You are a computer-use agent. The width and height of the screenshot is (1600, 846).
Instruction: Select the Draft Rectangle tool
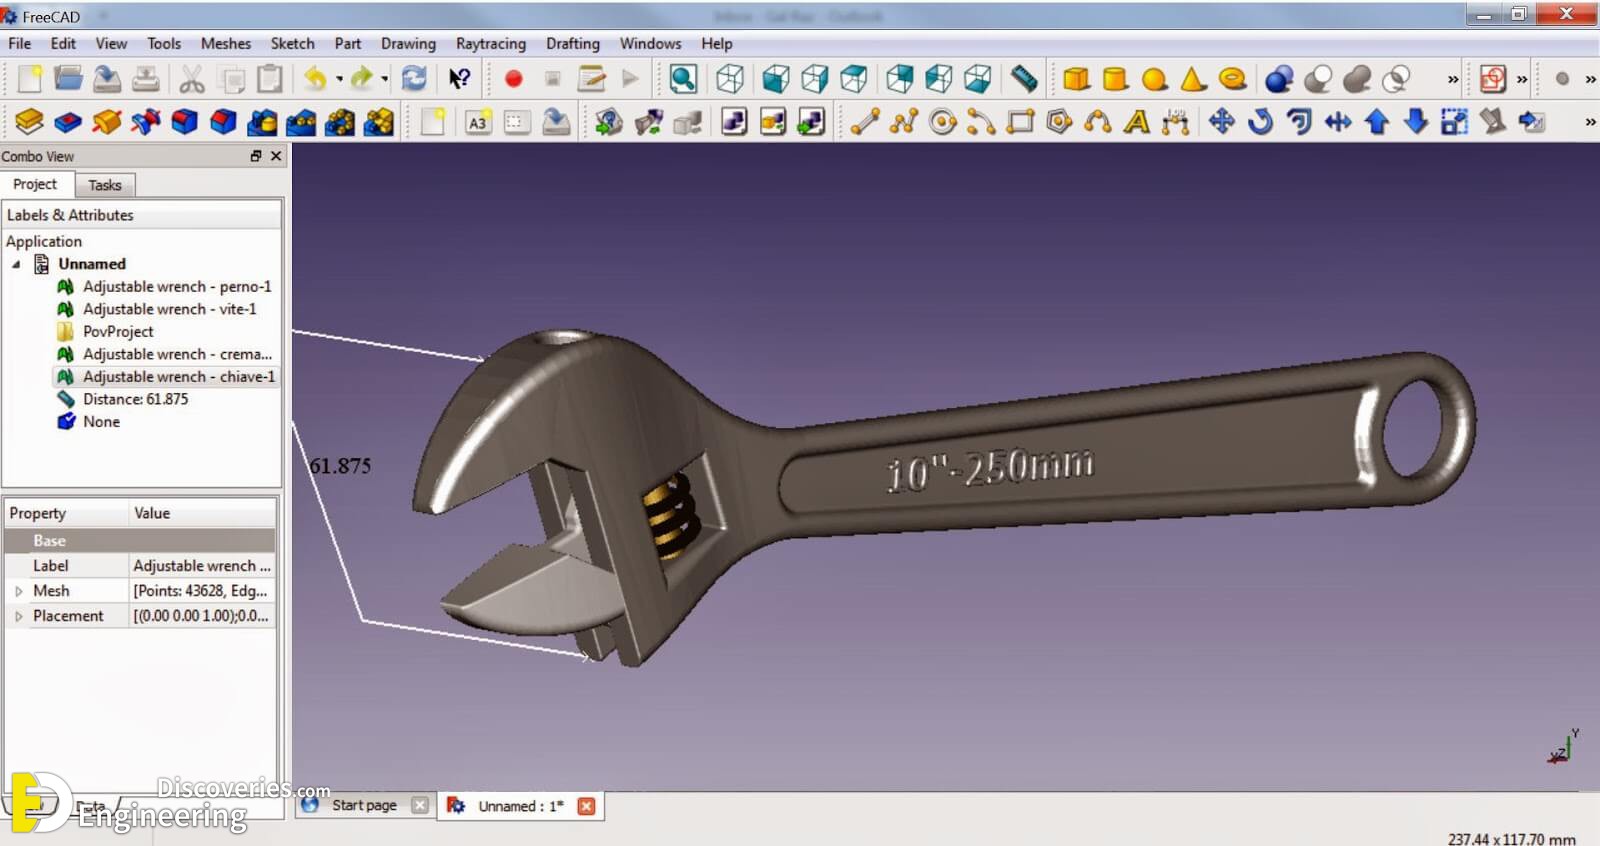tap(1020, 121)
